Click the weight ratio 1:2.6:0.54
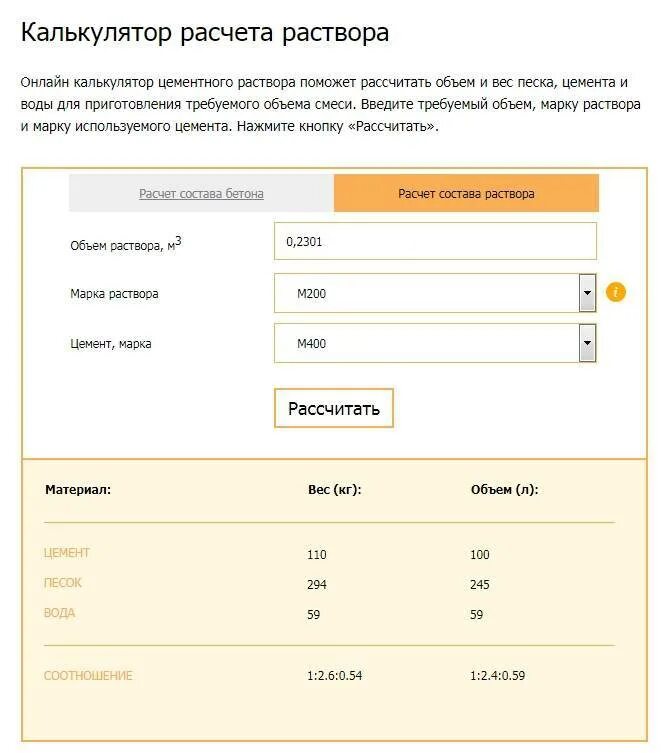 (x=334, y=676)
